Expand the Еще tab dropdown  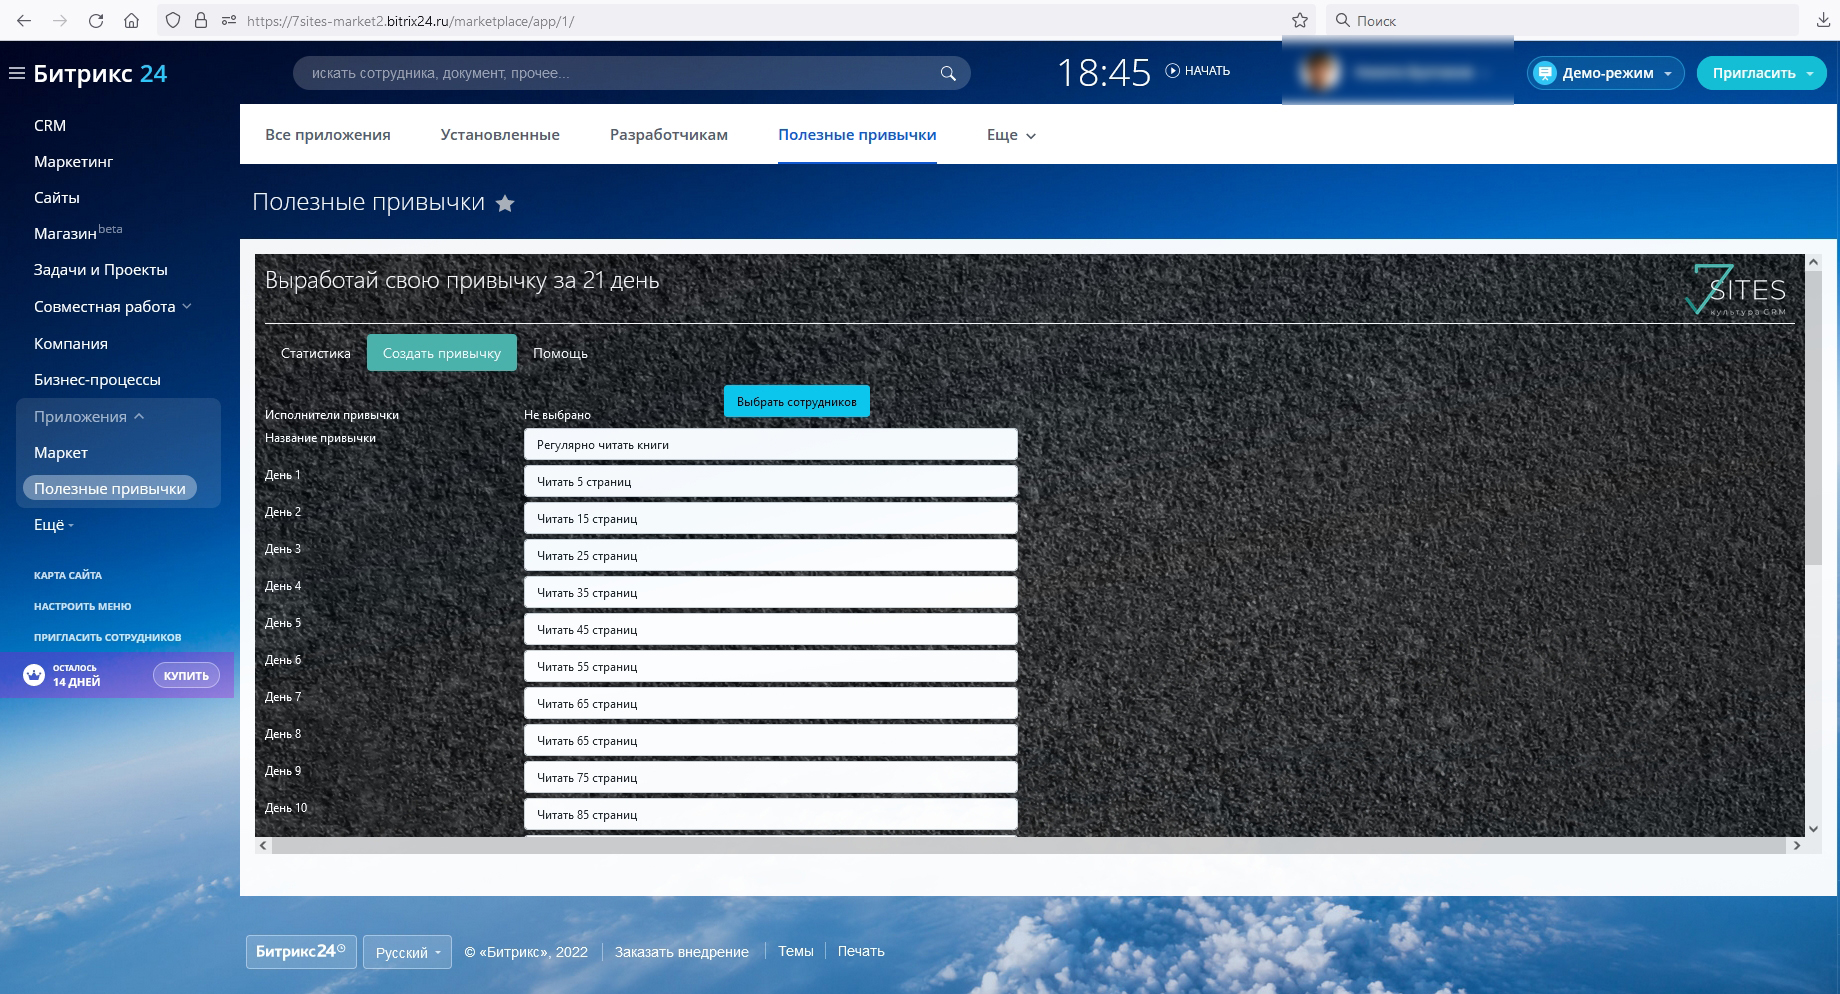pos(1011,135)
